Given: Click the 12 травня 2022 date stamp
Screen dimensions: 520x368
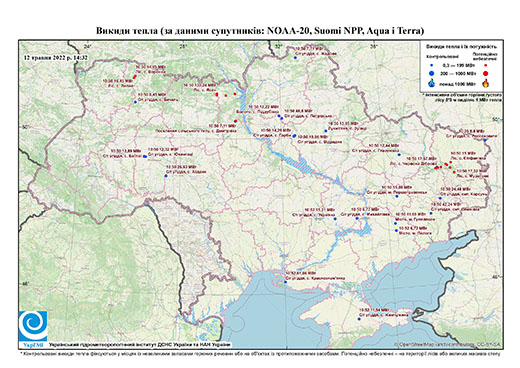Looking at the screenshot, I should (56, 57).
